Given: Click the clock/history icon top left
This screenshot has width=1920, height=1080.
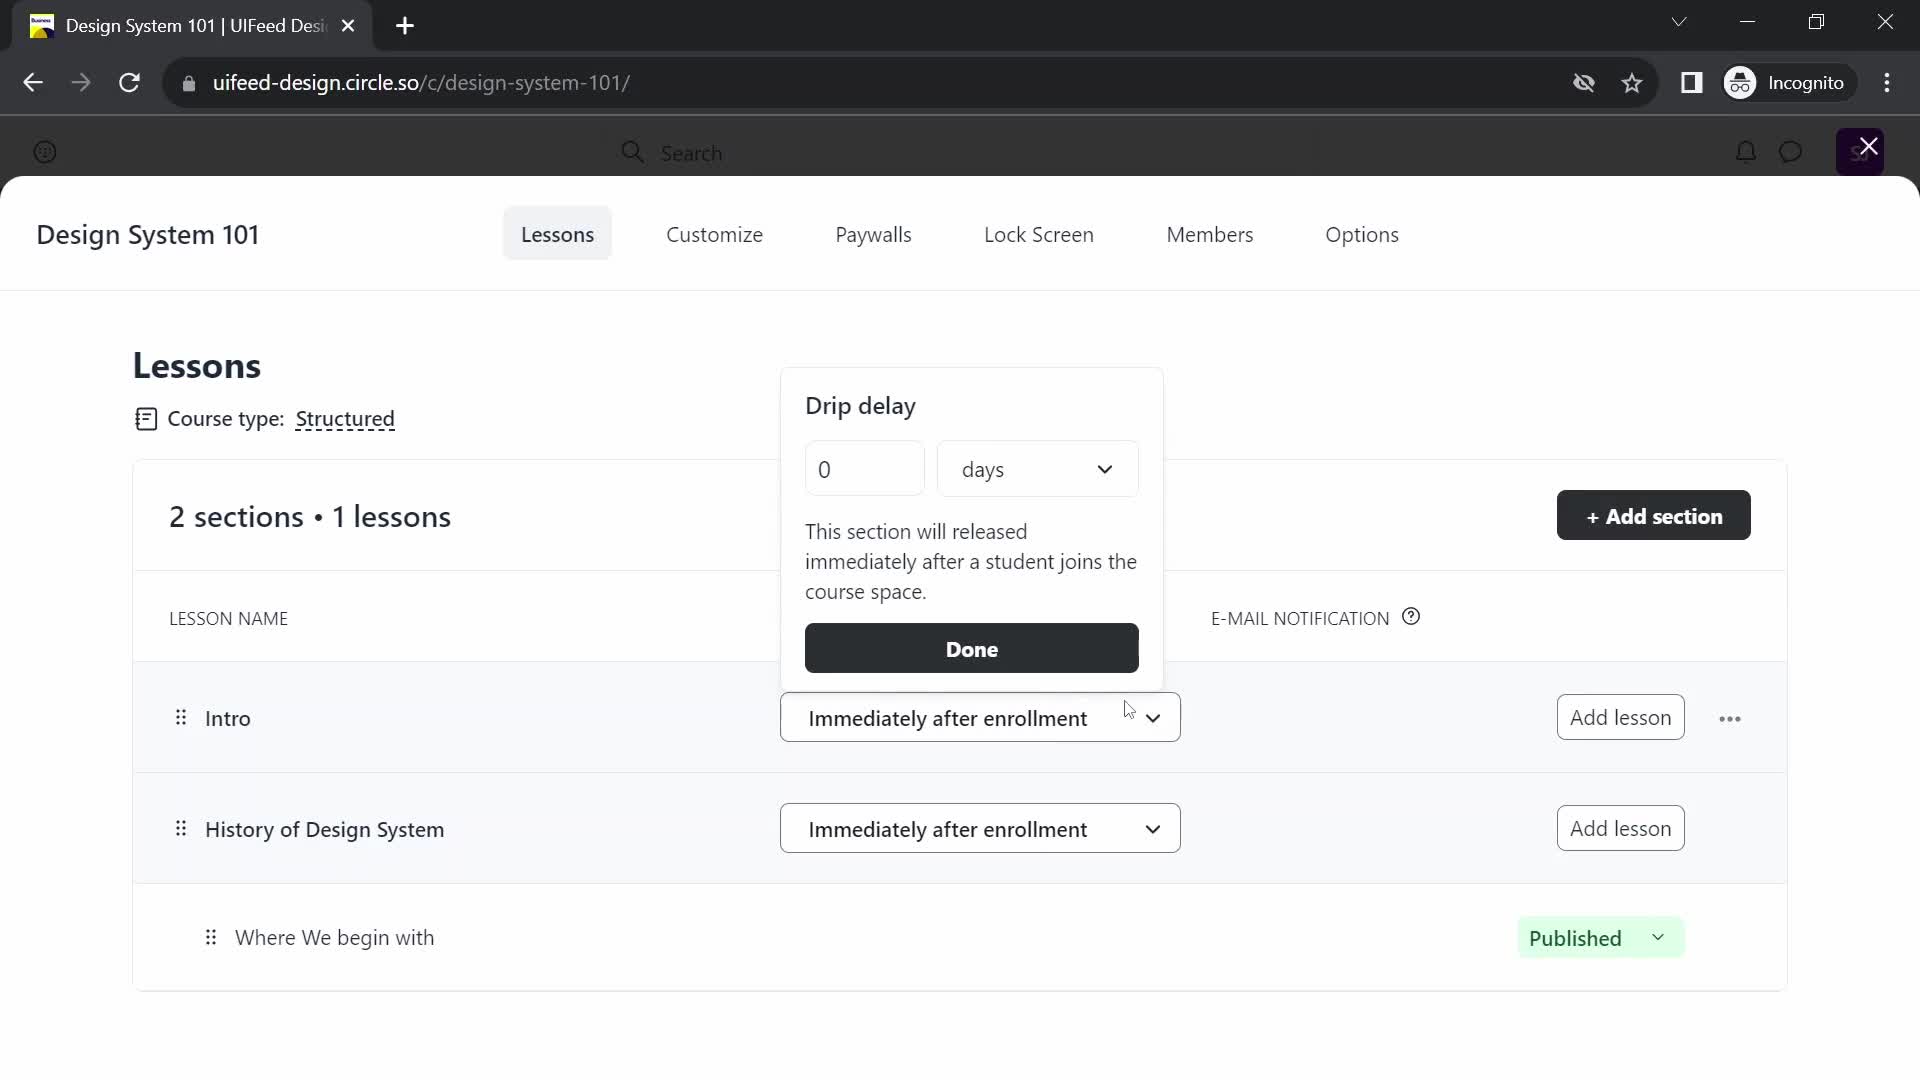Looking at the screenshot, I should 44,150.
